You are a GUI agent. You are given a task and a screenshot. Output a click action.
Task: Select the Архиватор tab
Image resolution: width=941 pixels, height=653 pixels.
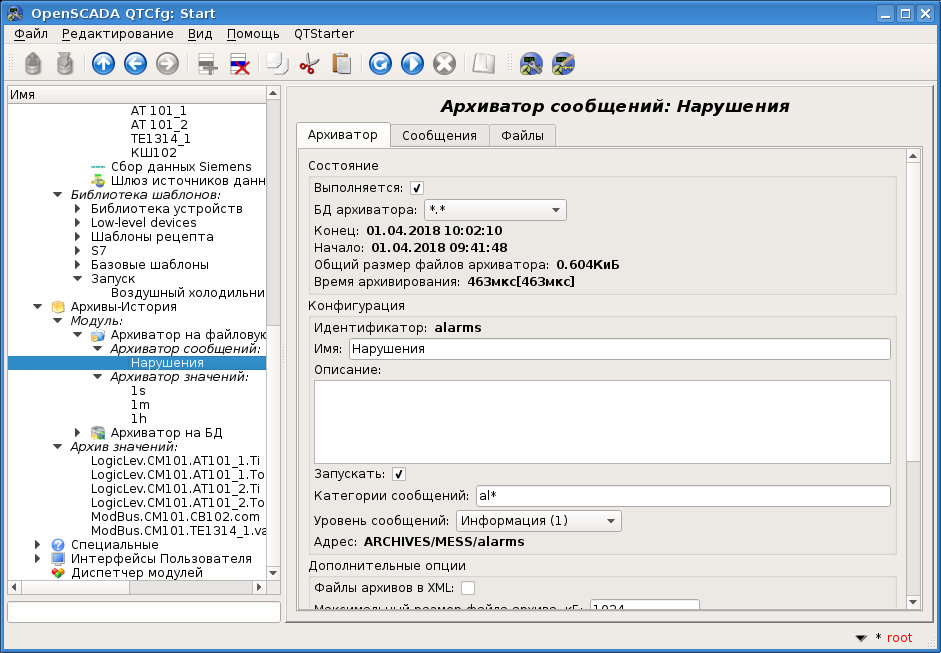(343, 134)
